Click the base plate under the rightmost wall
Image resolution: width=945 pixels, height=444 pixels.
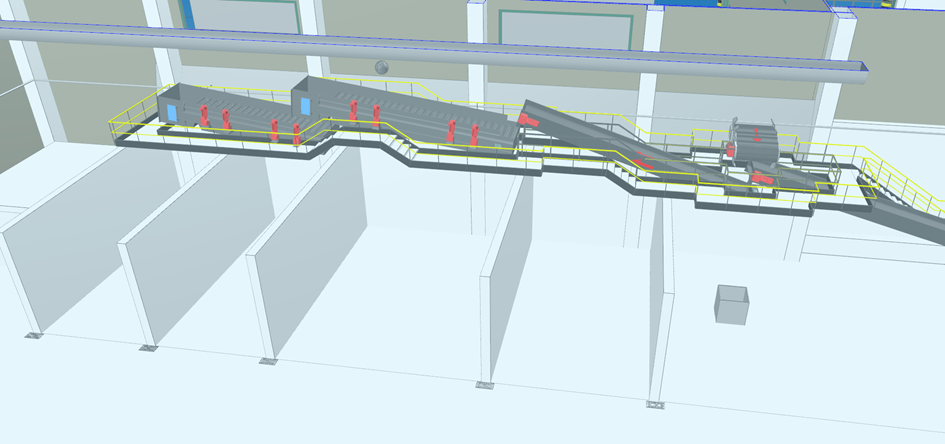point(656,404)
